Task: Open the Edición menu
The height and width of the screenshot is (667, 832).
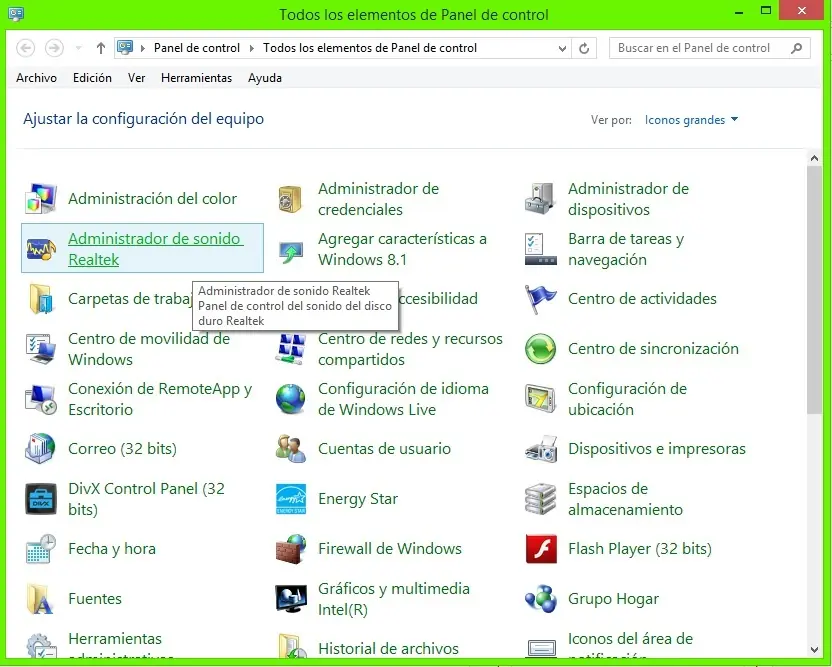Action: coord(92,78)
